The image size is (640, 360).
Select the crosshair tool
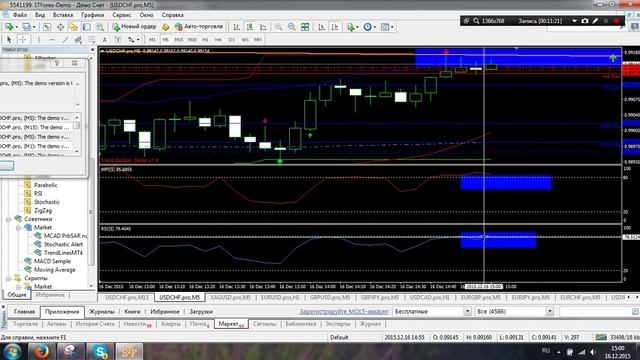click(22, 40)
